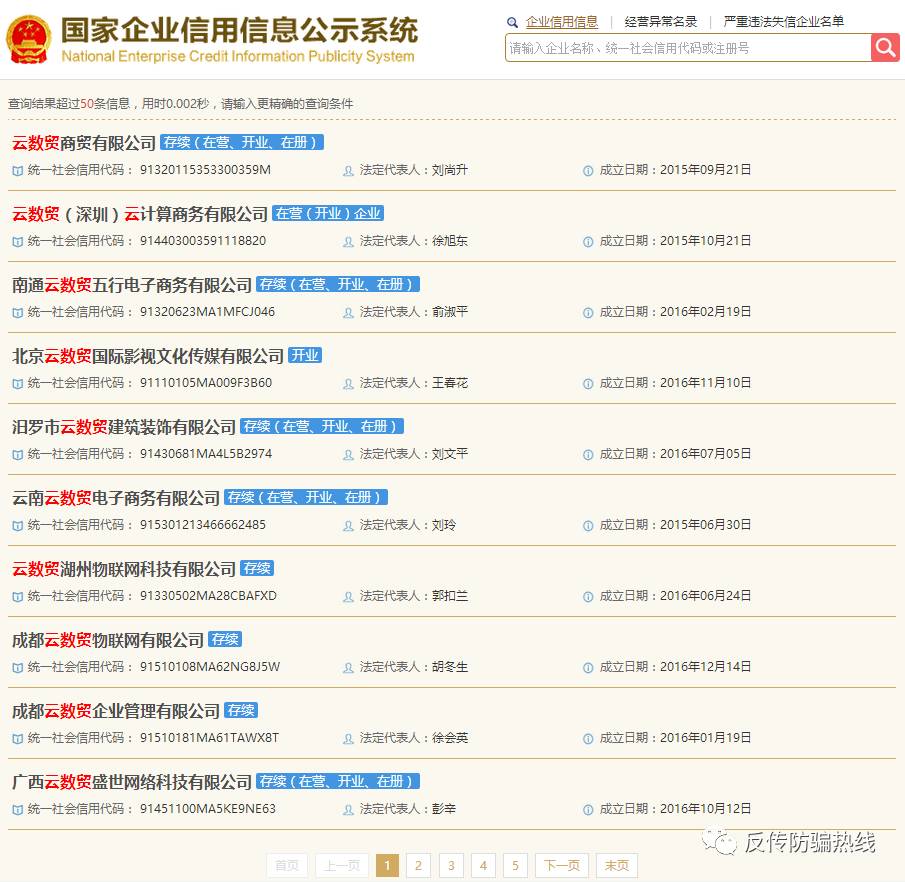The width and height of the screenshot is (905, 882).
Task: Click the 下一页 next page button
Action: click(x=562, y=865)
